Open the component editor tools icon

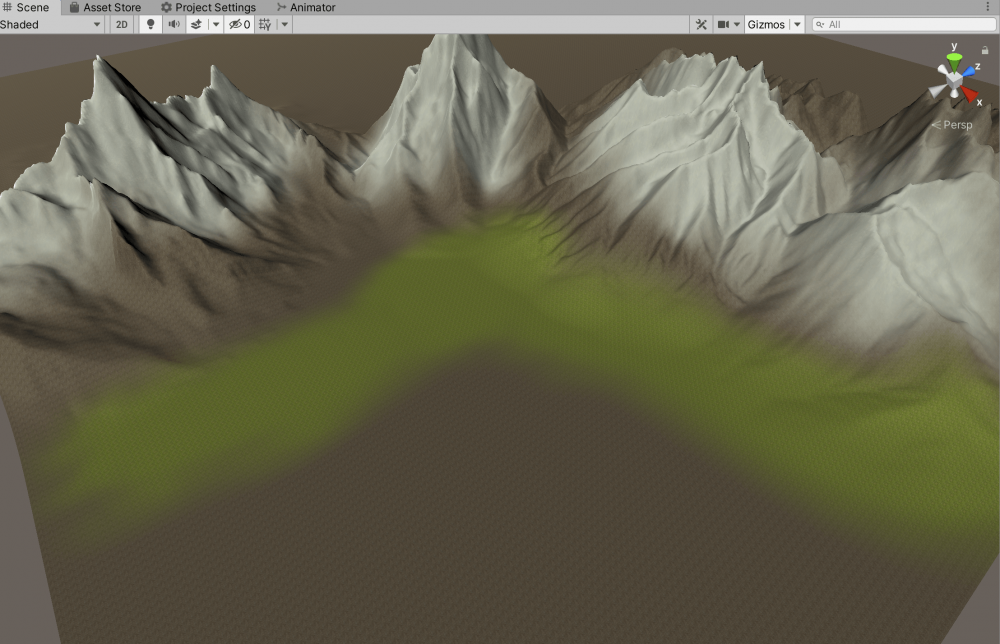[x=701, y=24]
